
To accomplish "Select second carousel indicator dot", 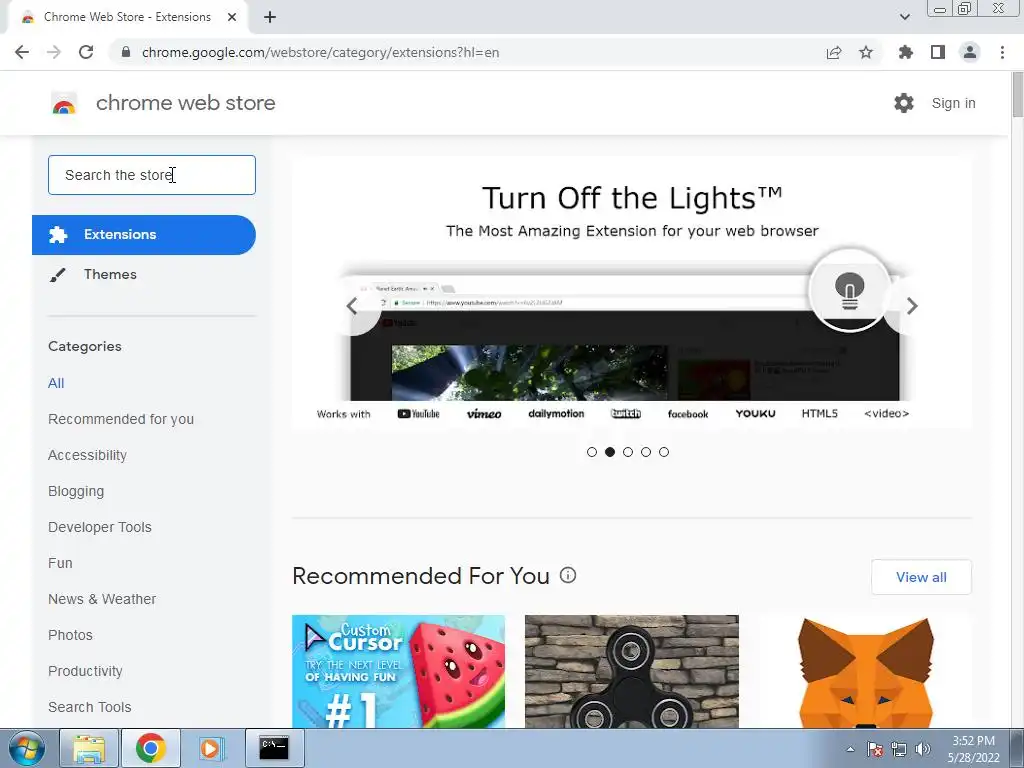I will [610, 452].
